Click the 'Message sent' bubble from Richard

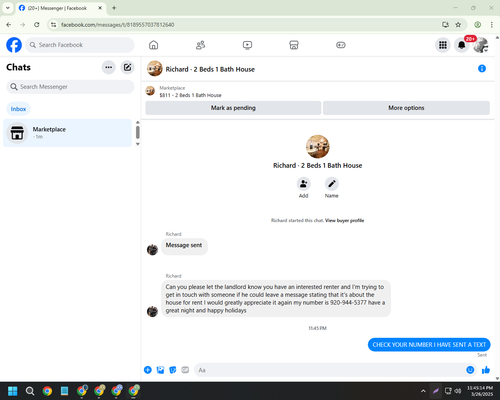coord(184,246)
